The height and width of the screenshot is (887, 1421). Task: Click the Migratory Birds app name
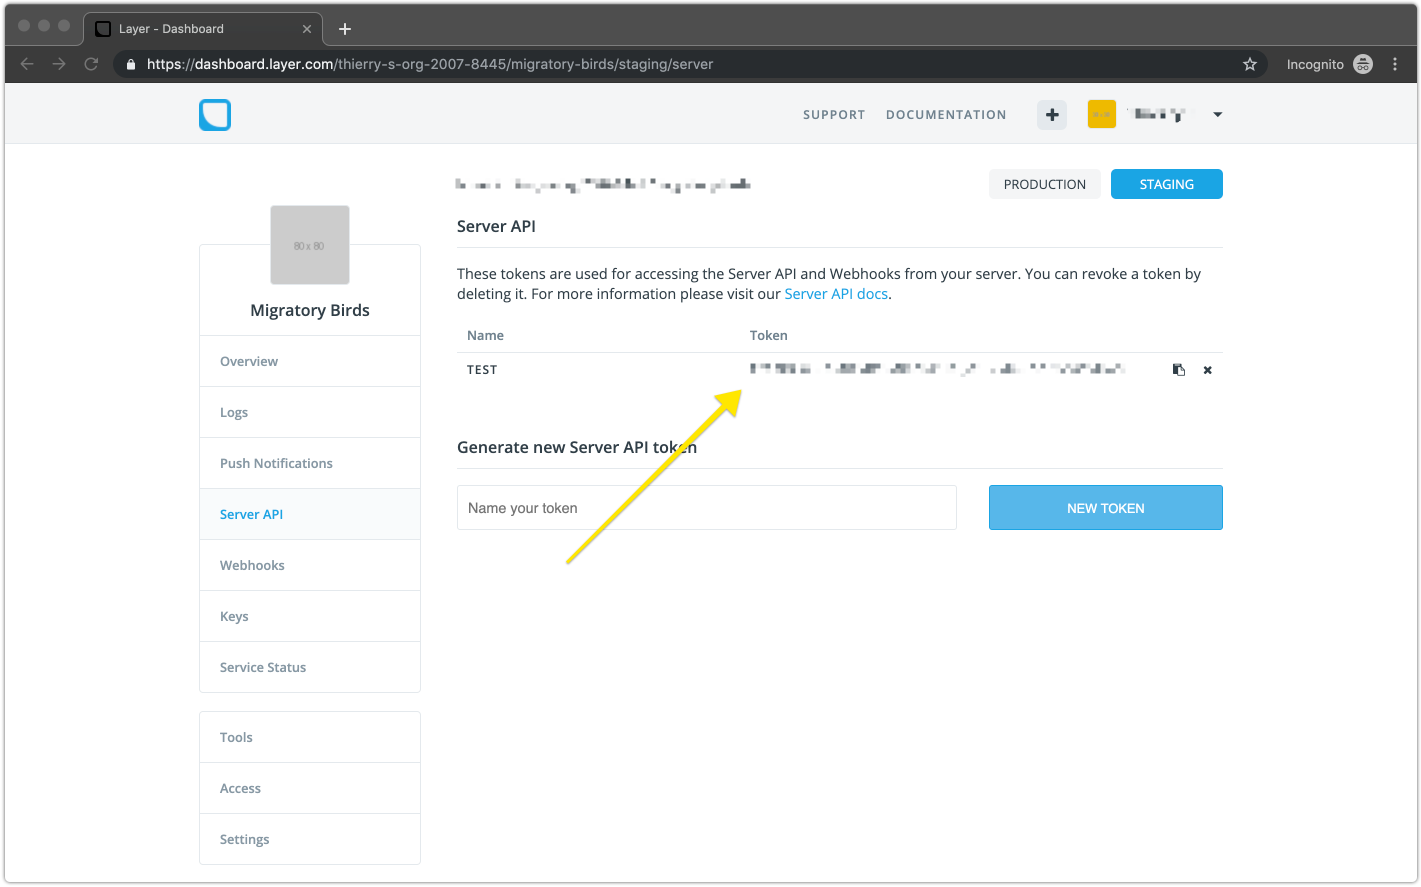pyautogui.click(x=310, y=310)
